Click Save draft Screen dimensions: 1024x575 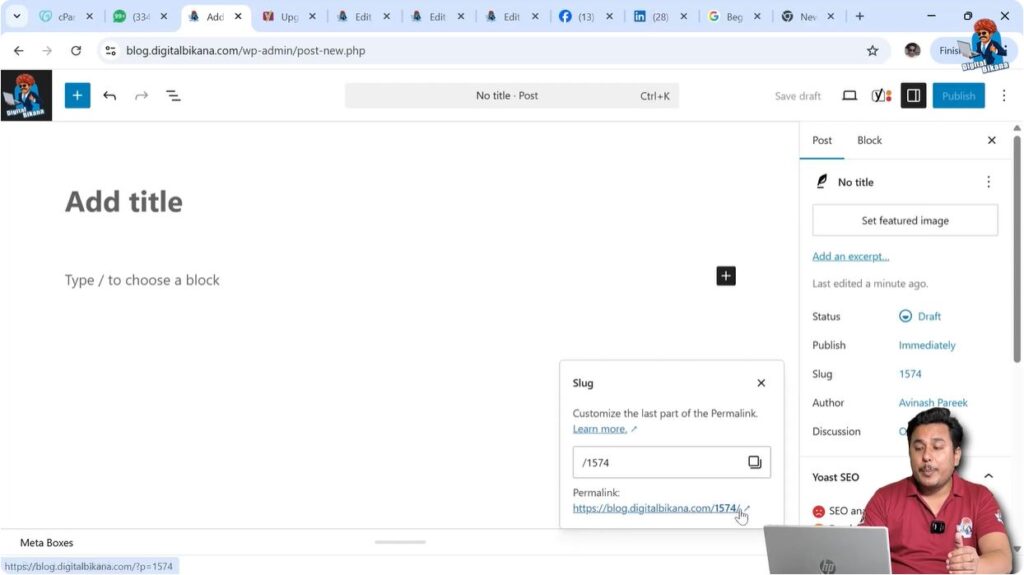click(x=797, y=96)
